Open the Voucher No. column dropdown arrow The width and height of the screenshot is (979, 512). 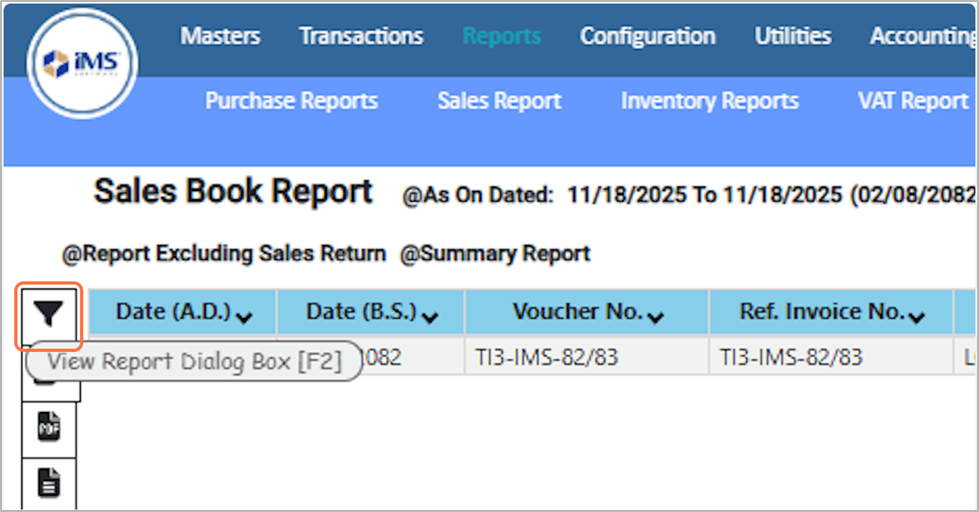coord(655,316)
